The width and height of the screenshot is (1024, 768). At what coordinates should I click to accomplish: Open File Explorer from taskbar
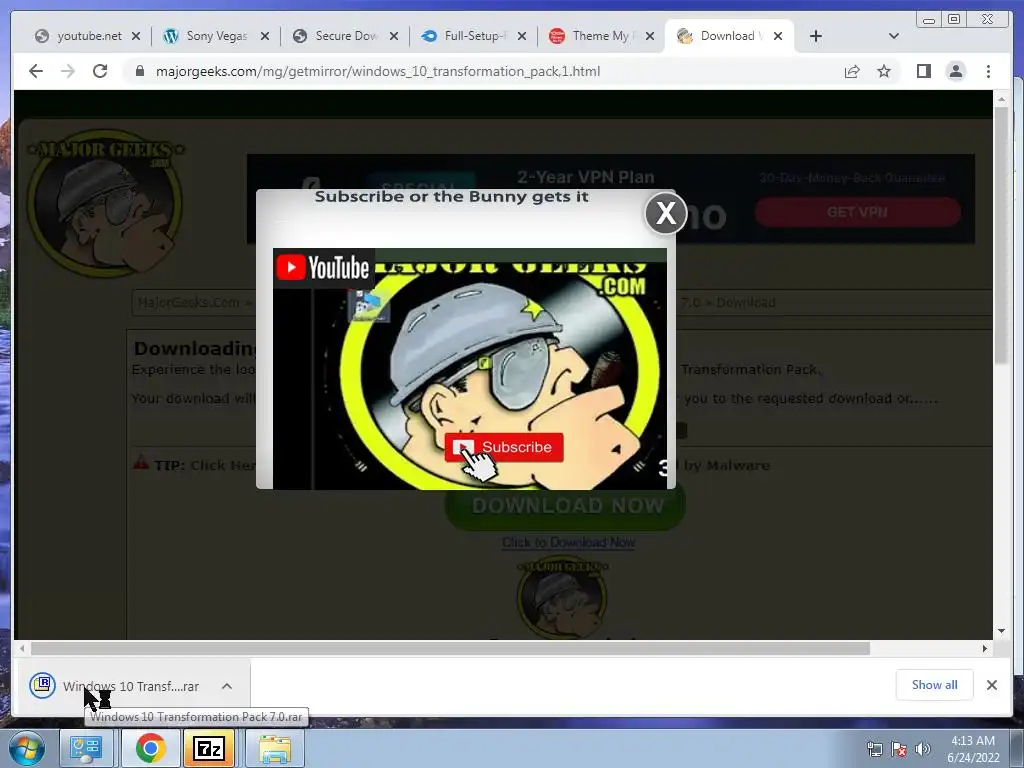275,748
